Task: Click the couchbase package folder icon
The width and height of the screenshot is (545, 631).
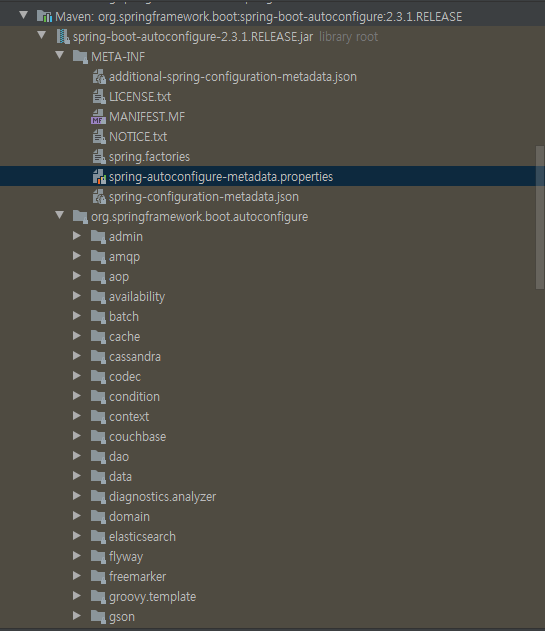Action: coord(98,437)
